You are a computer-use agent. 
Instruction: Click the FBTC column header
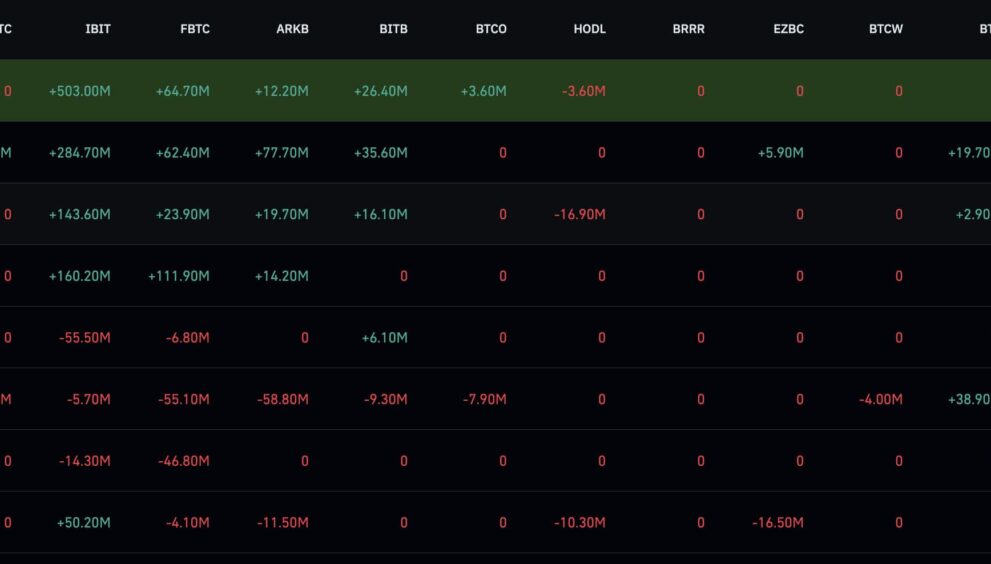[x=195, y=29]
